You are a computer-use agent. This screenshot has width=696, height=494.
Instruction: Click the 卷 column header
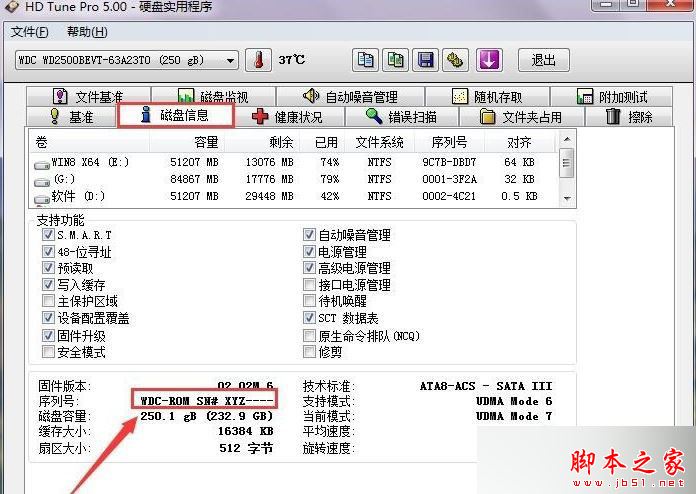(x=90, y=142)
